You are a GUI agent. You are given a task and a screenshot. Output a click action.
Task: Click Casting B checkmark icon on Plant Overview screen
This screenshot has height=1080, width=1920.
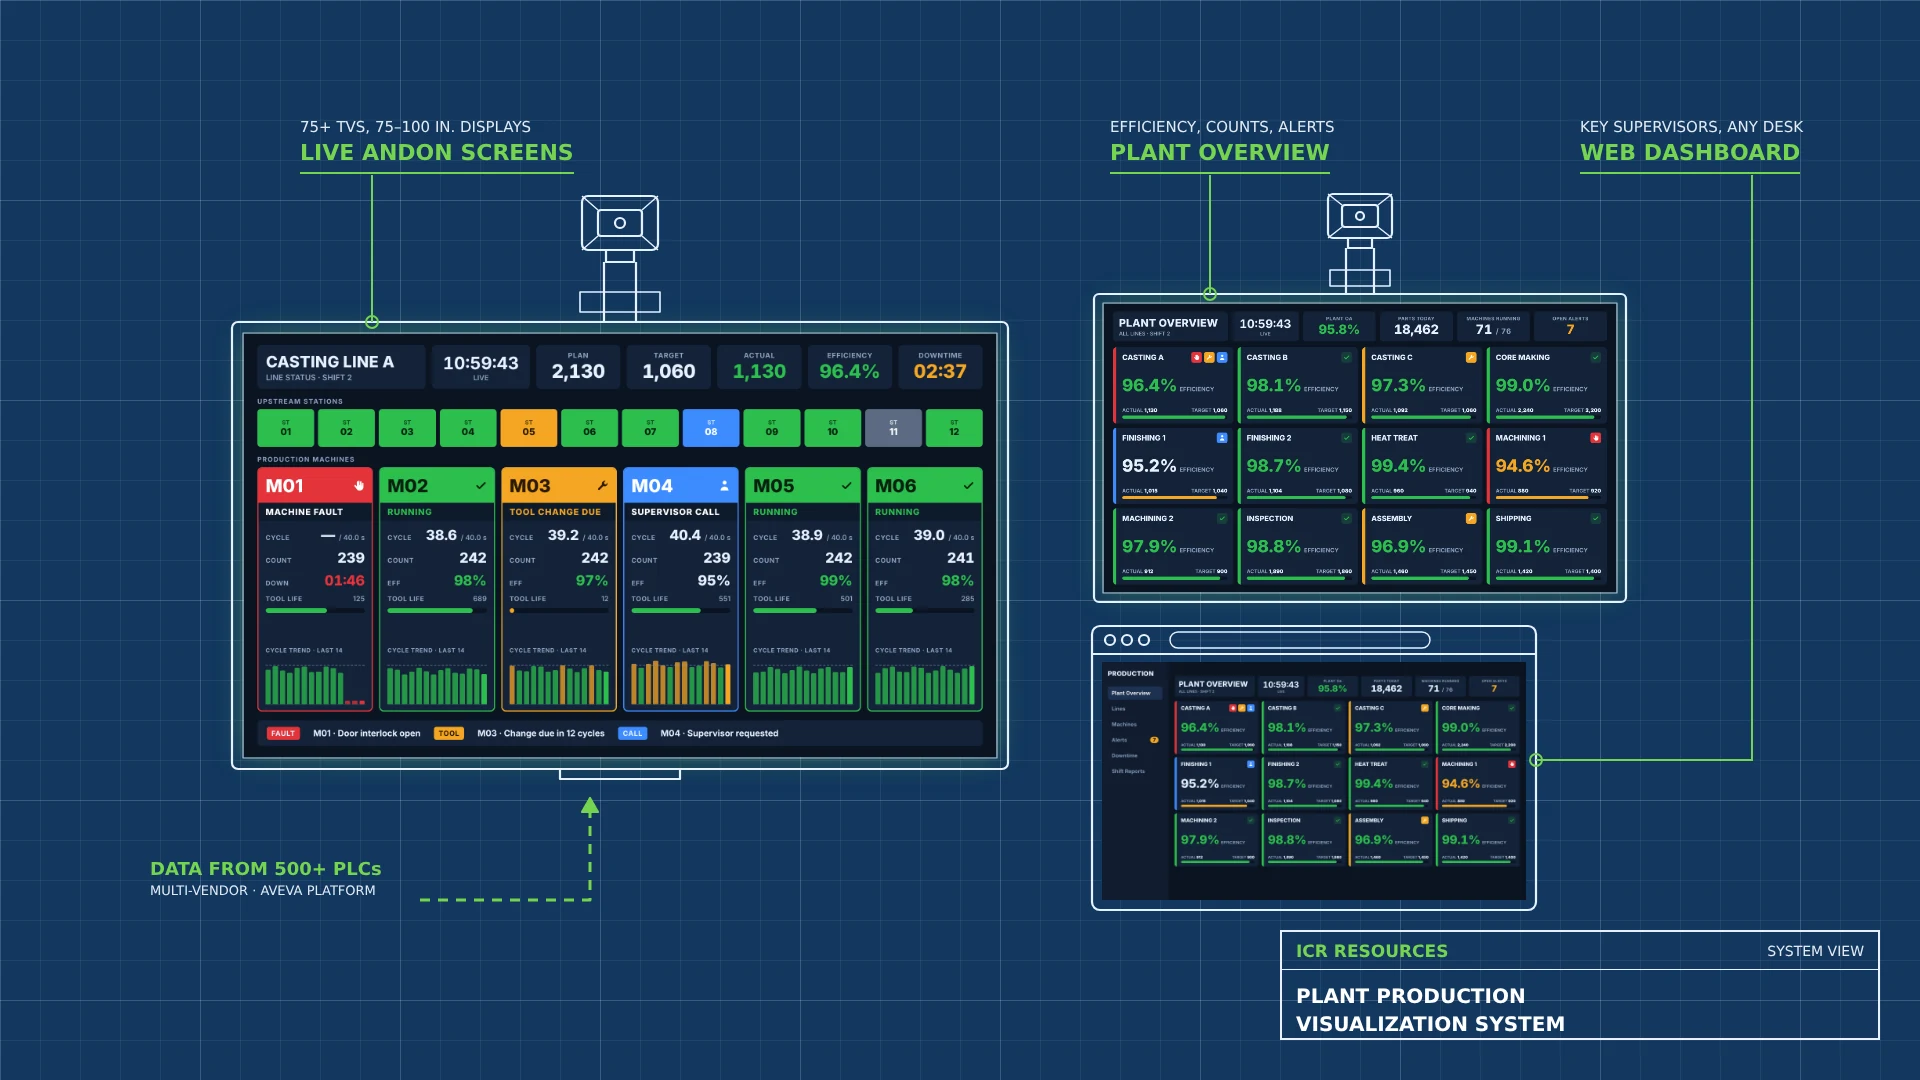pos(1346,357)
